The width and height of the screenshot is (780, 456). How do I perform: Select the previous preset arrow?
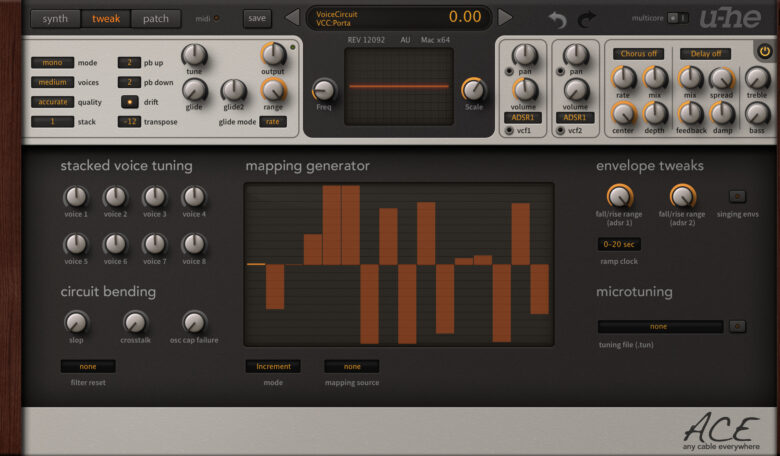click(x=291, y=17)
